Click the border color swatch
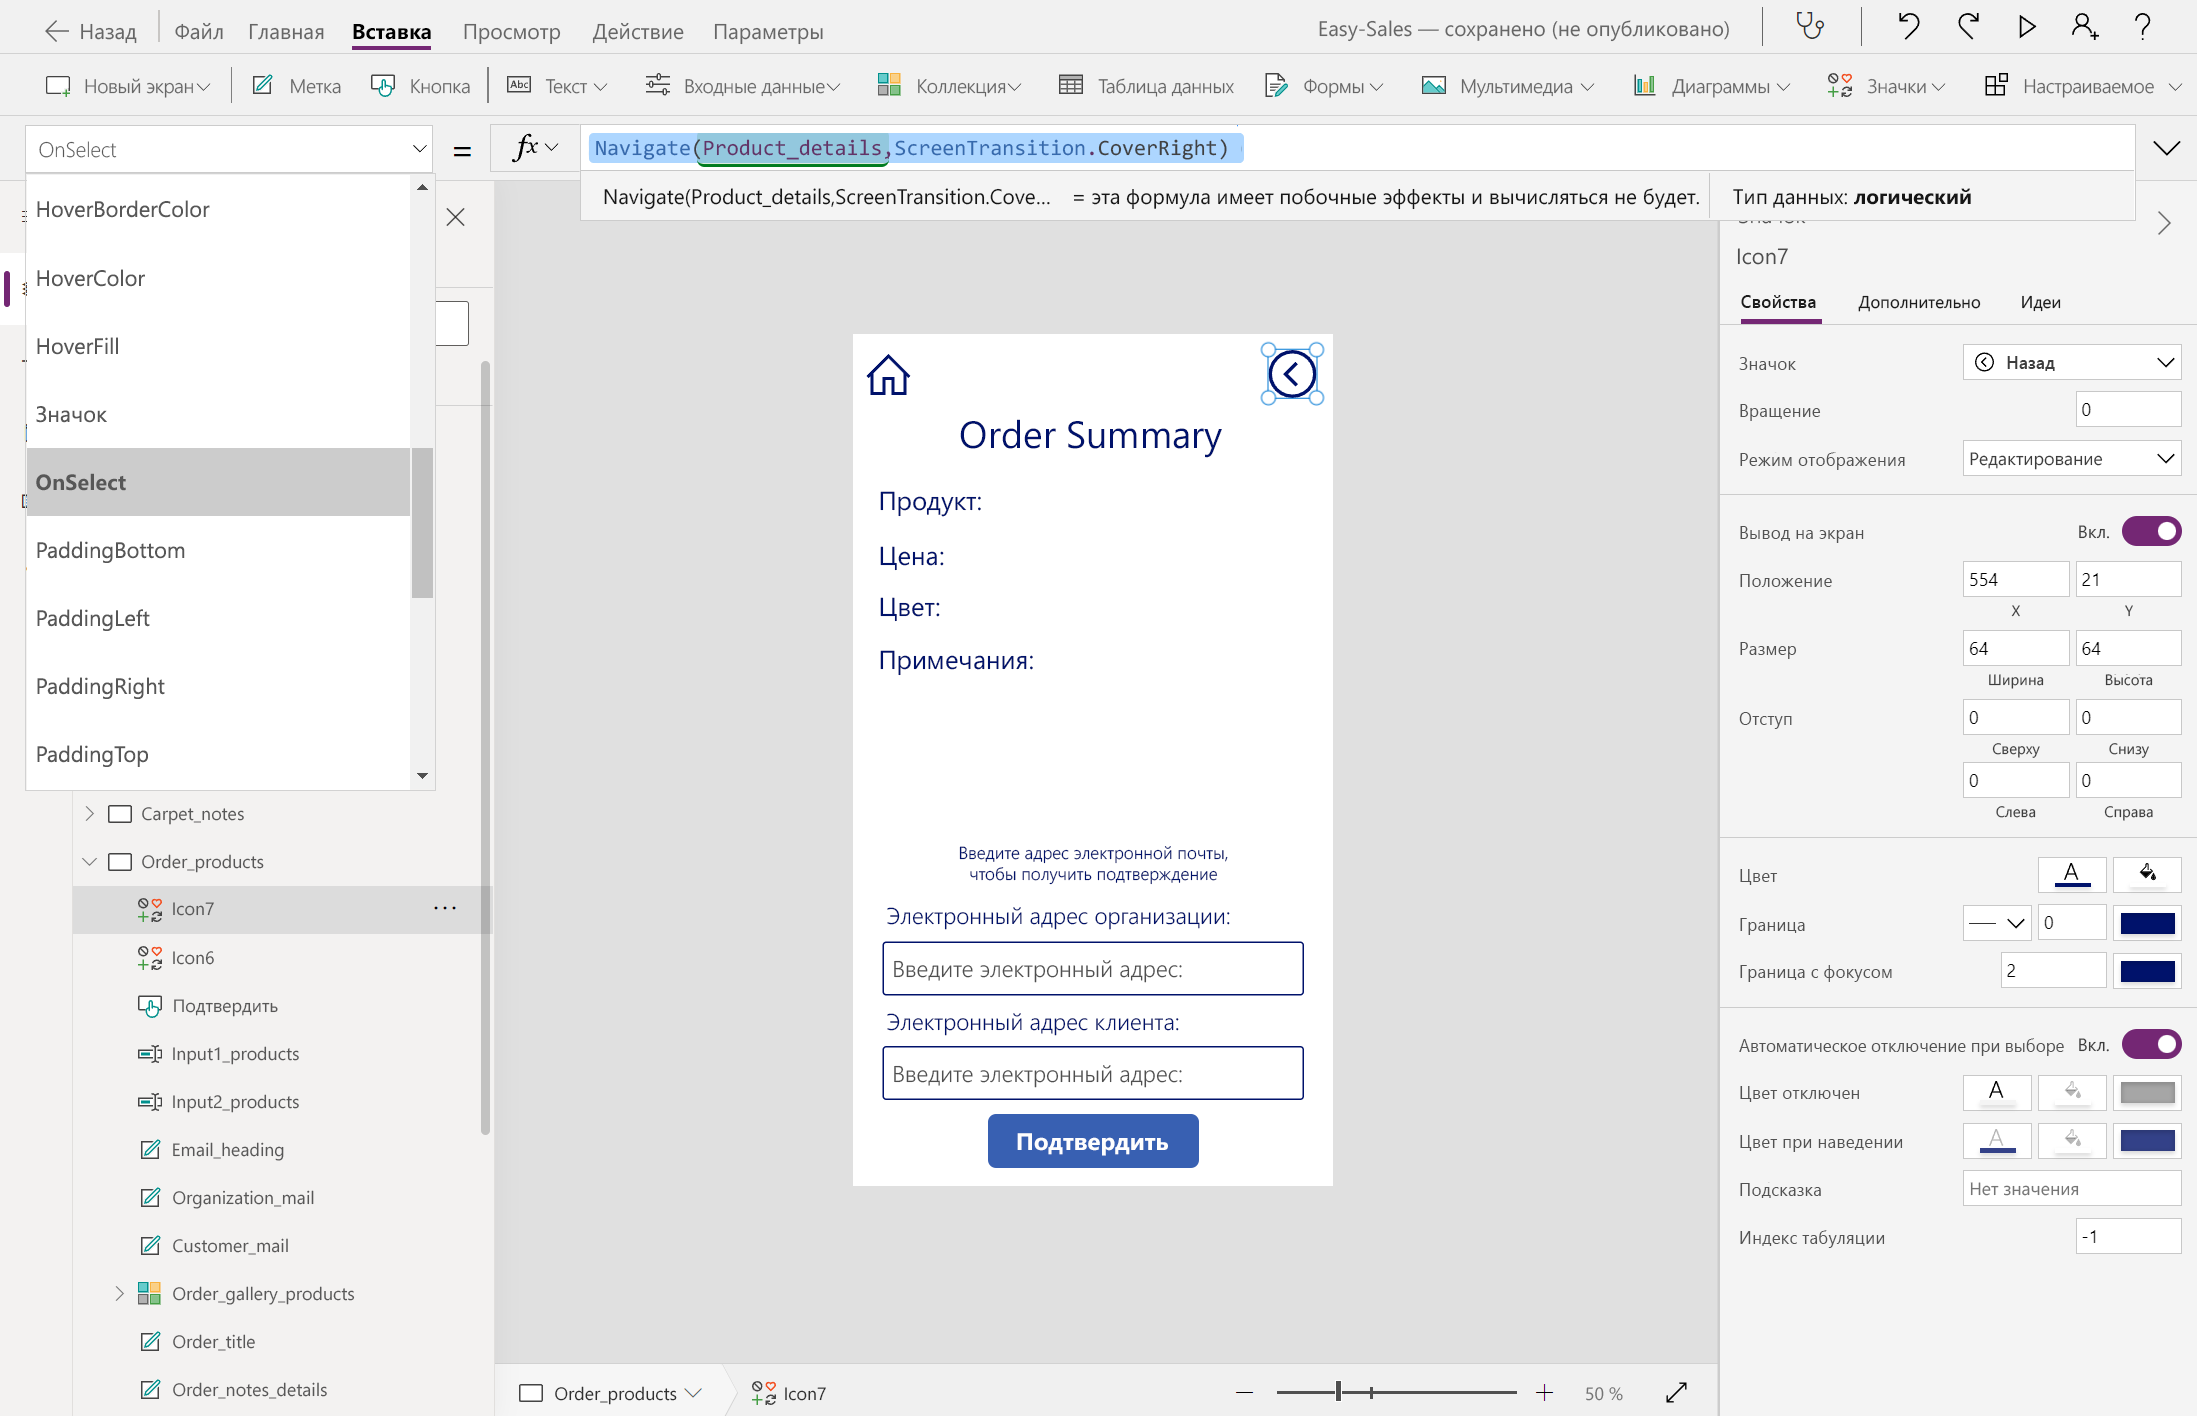2197x1416 pixels. 2147,923
